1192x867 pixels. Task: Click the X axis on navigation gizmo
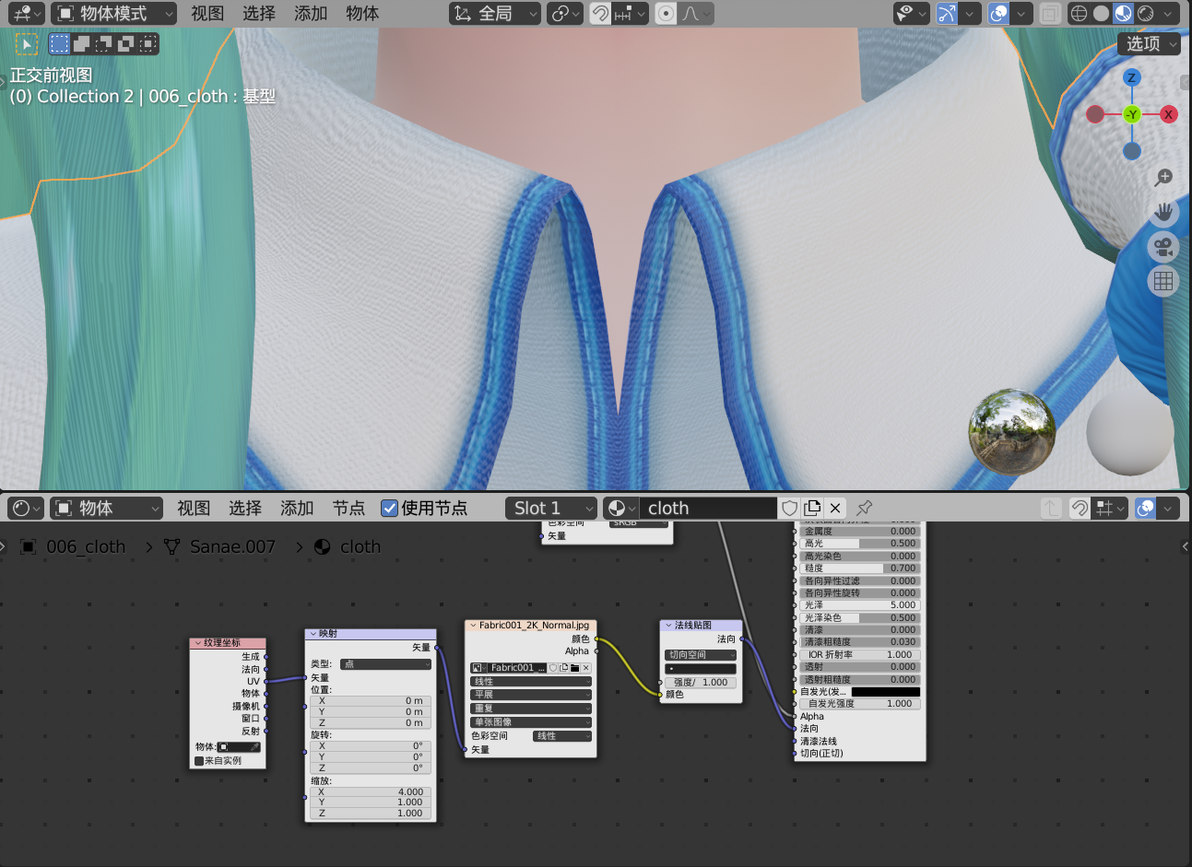[1168, 115]
